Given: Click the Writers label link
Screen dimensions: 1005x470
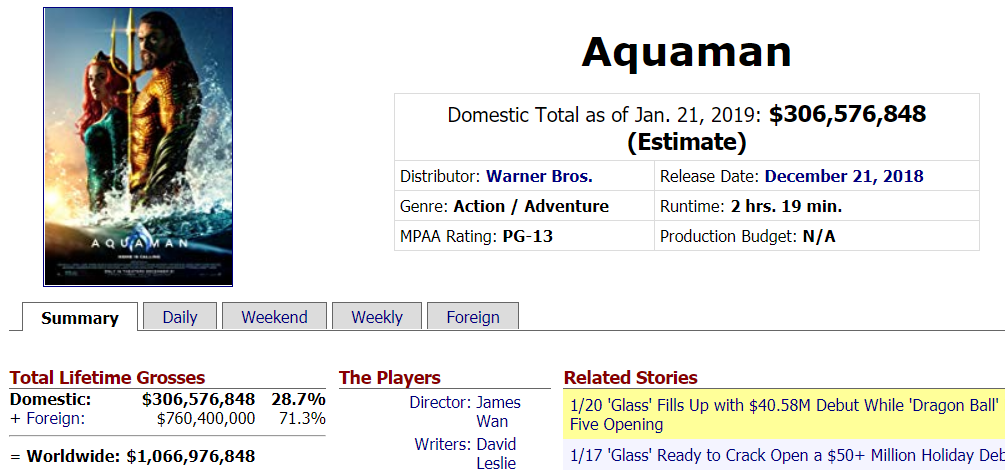Looking at the screenshot, I should pos(442,444).
